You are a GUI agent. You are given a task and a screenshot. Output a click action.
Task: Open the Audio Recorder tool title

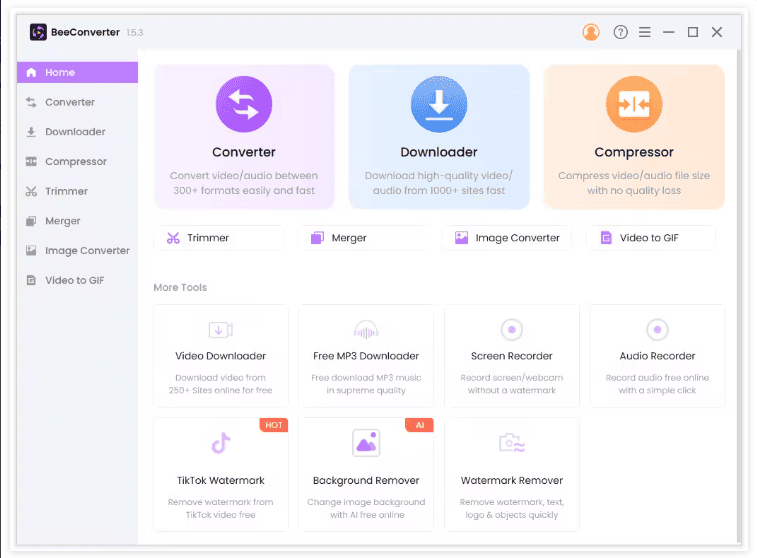click(657, 356)
